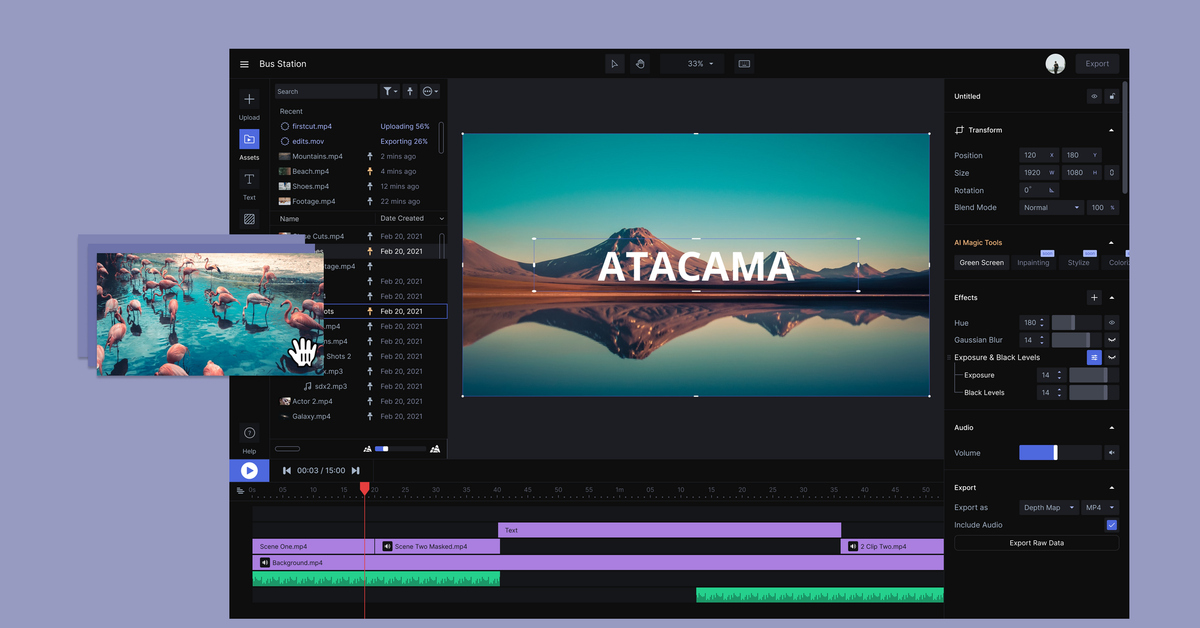Toggle the Include Audio checkbox
The width and height of the screenshot is (1200, 628).
click(1111, 525)
